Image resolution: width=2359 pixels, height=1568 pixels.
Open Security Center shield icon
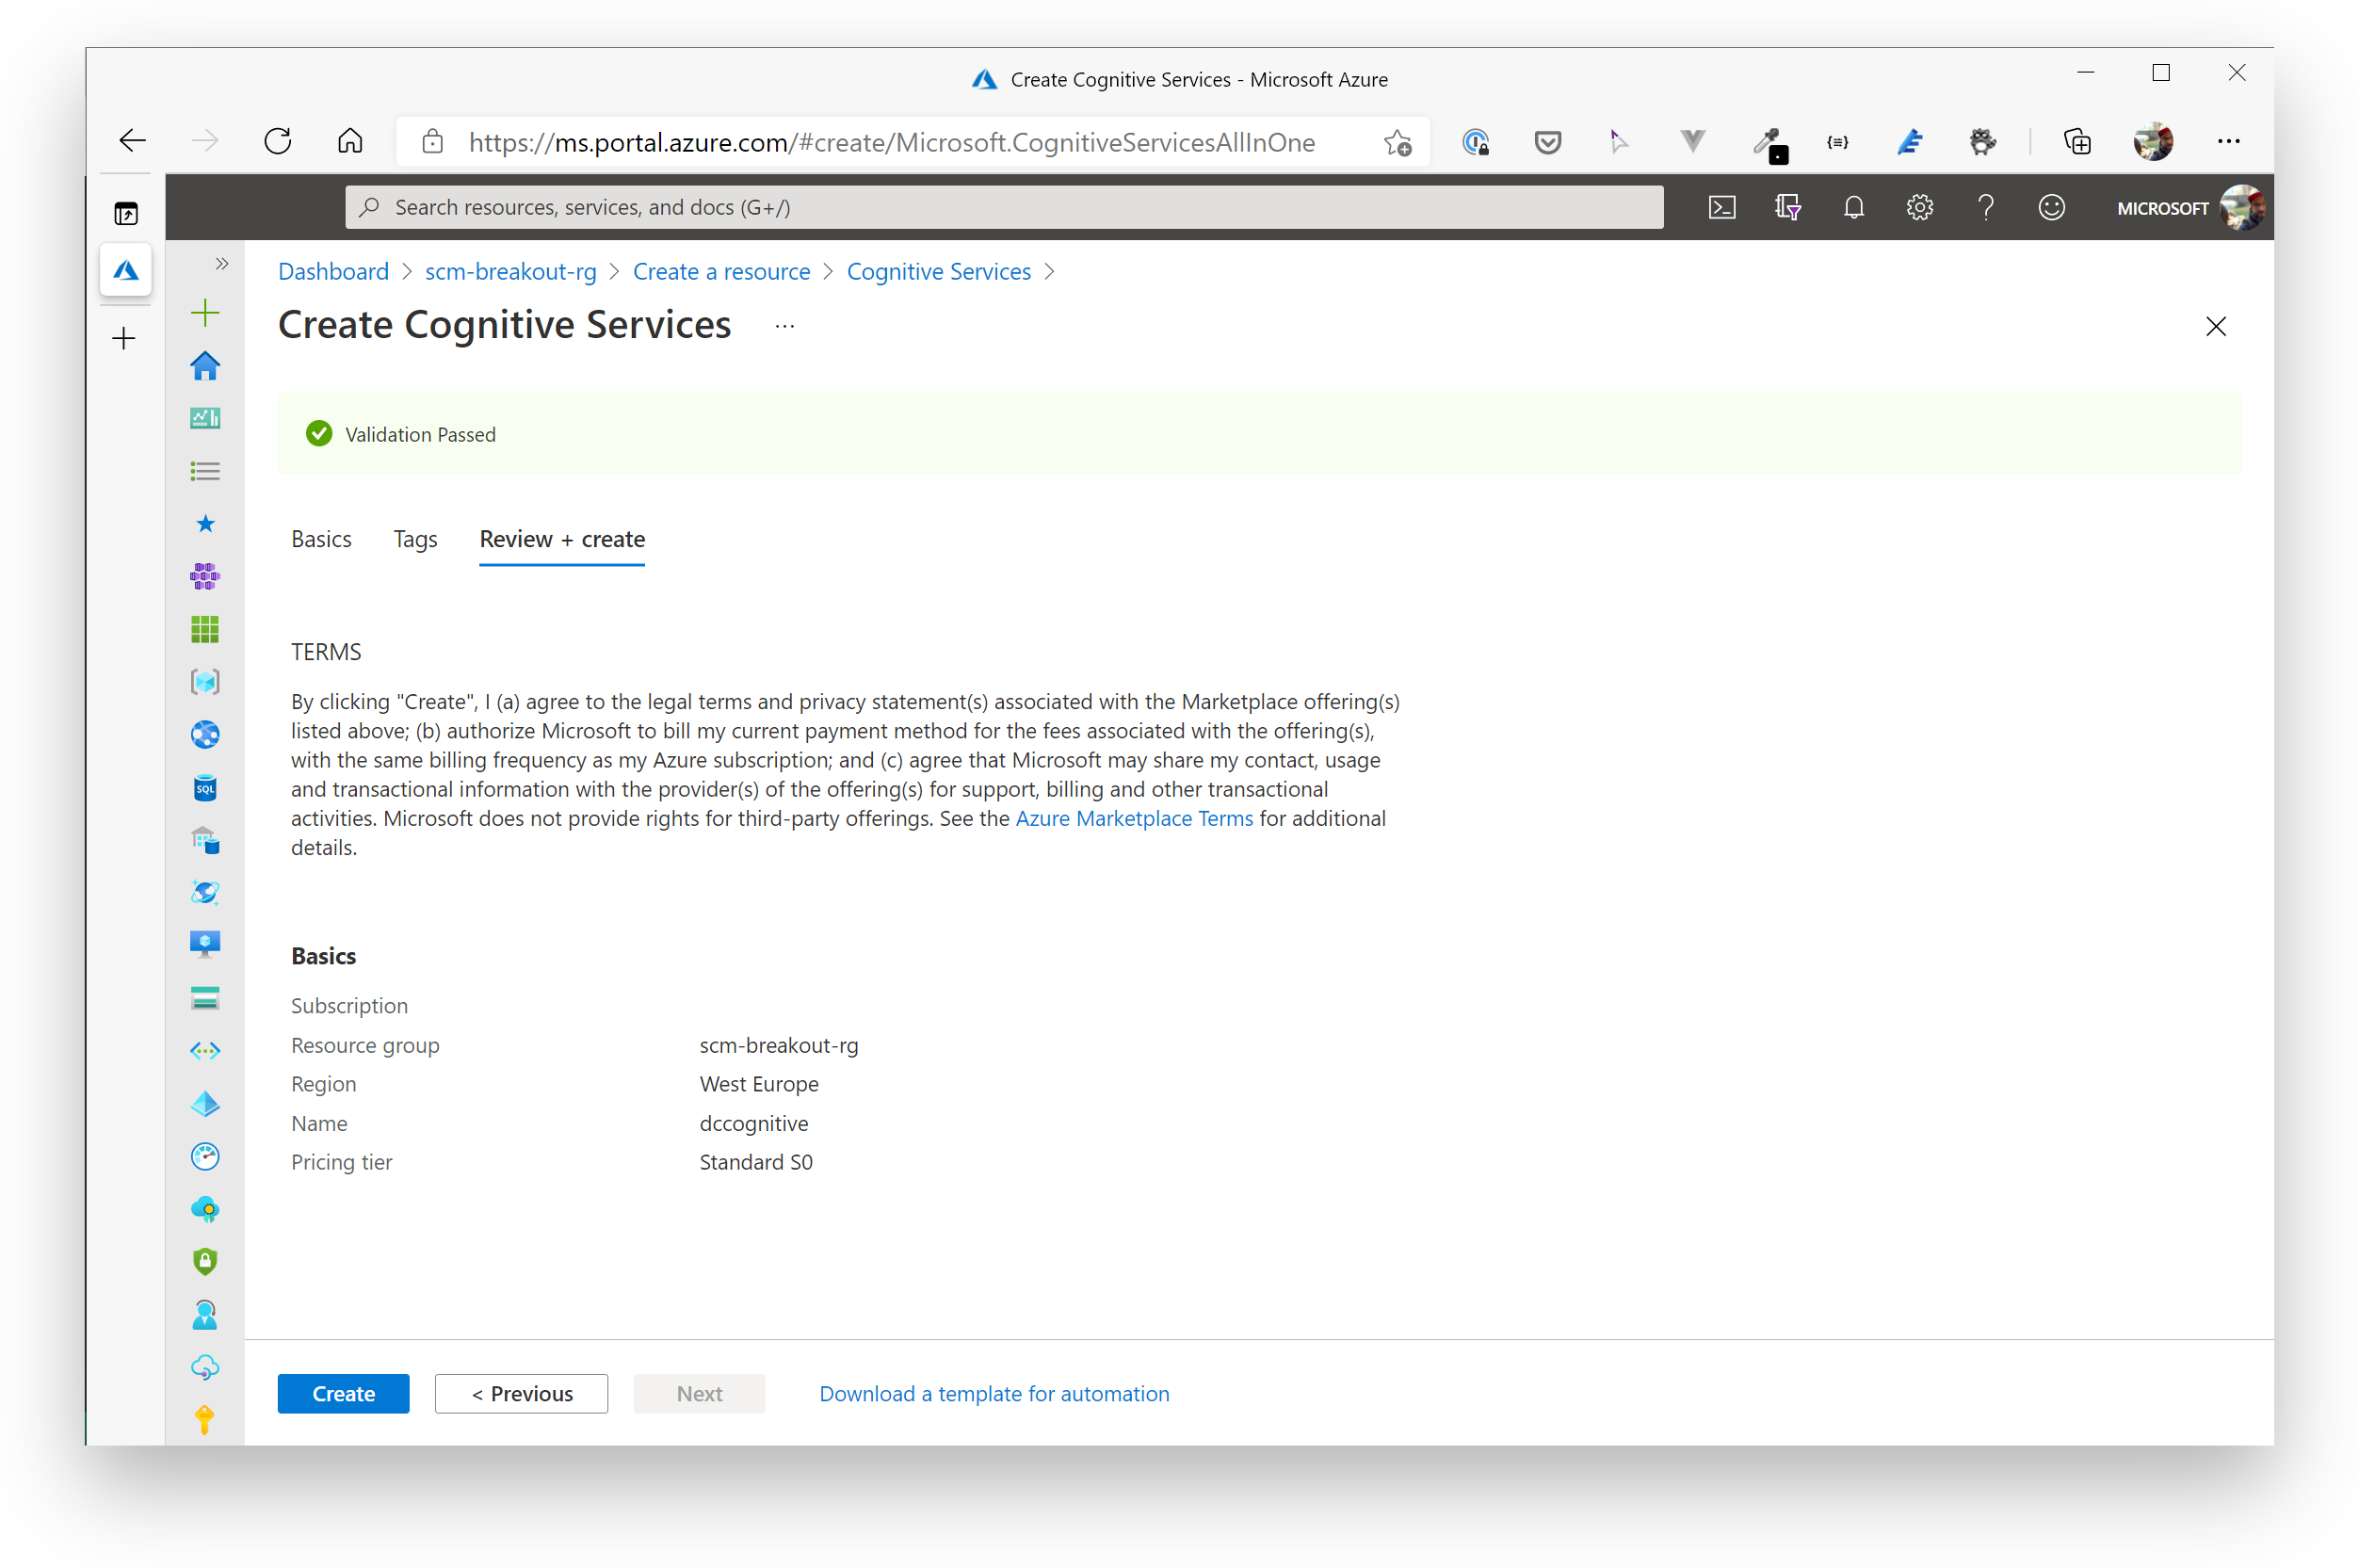(205, 1261)
